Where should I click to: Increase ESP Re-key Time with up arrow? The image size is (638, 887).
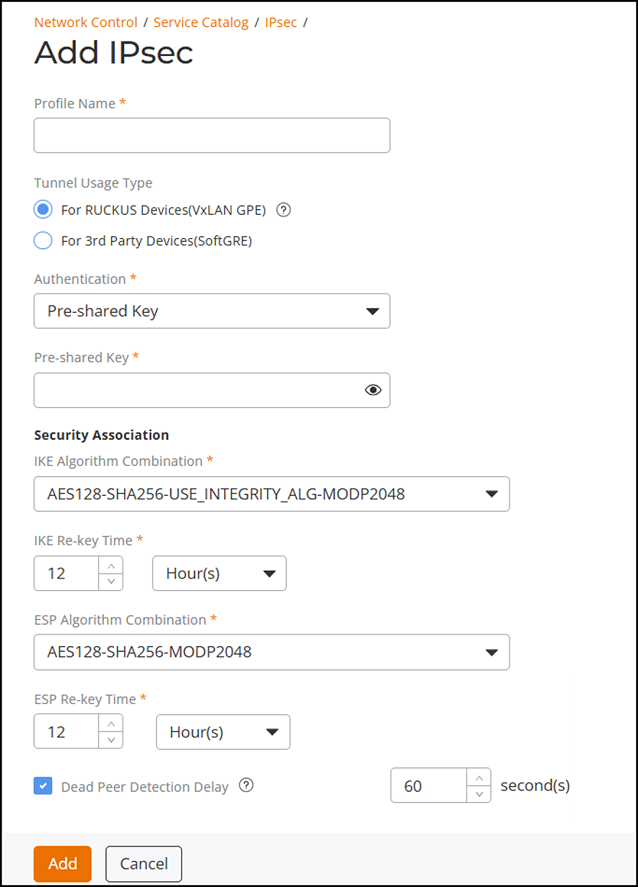click(111, 723)
